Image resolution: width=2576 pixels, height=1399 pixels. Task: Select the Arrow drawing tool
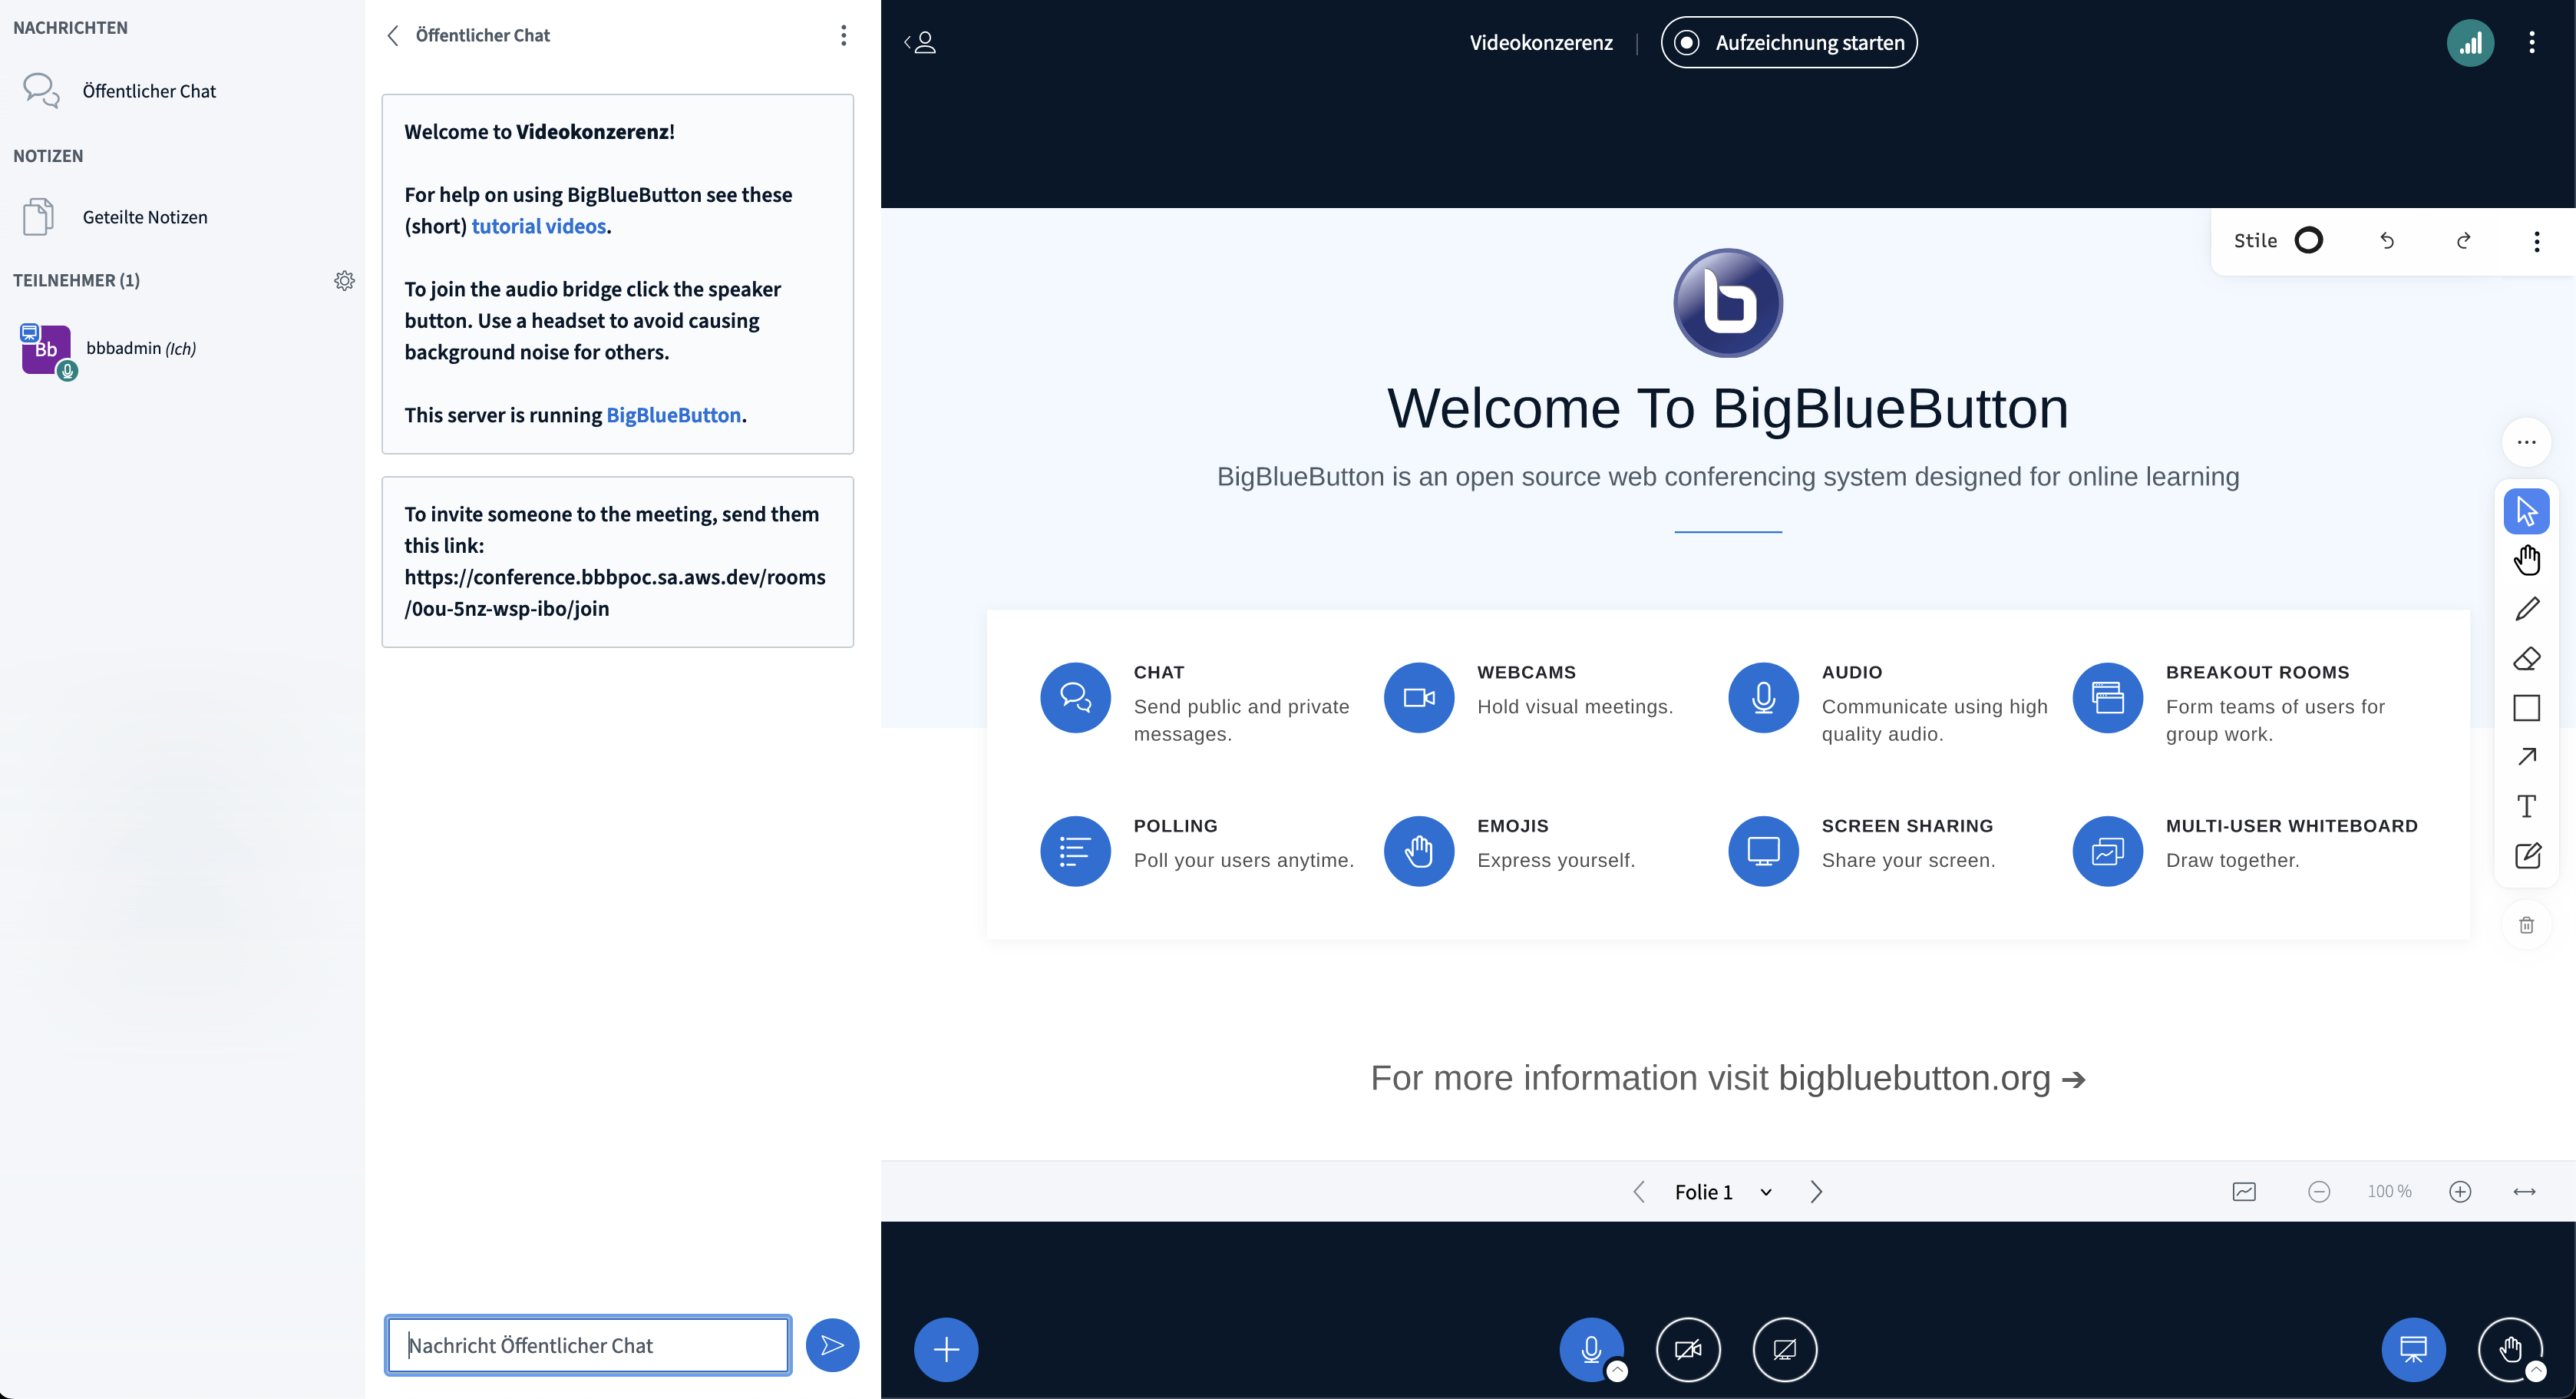[x=2526, y=757]
